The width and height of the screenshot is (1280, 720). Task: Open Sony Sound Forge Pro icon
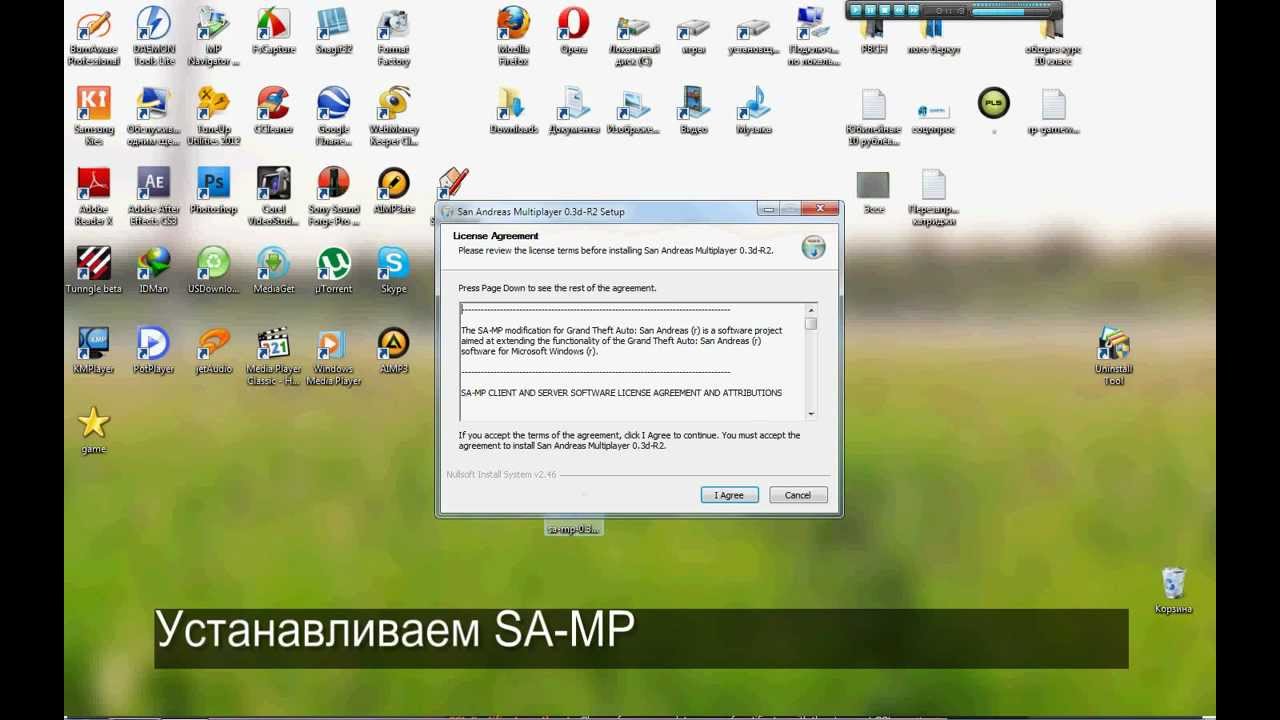[333, 195]
